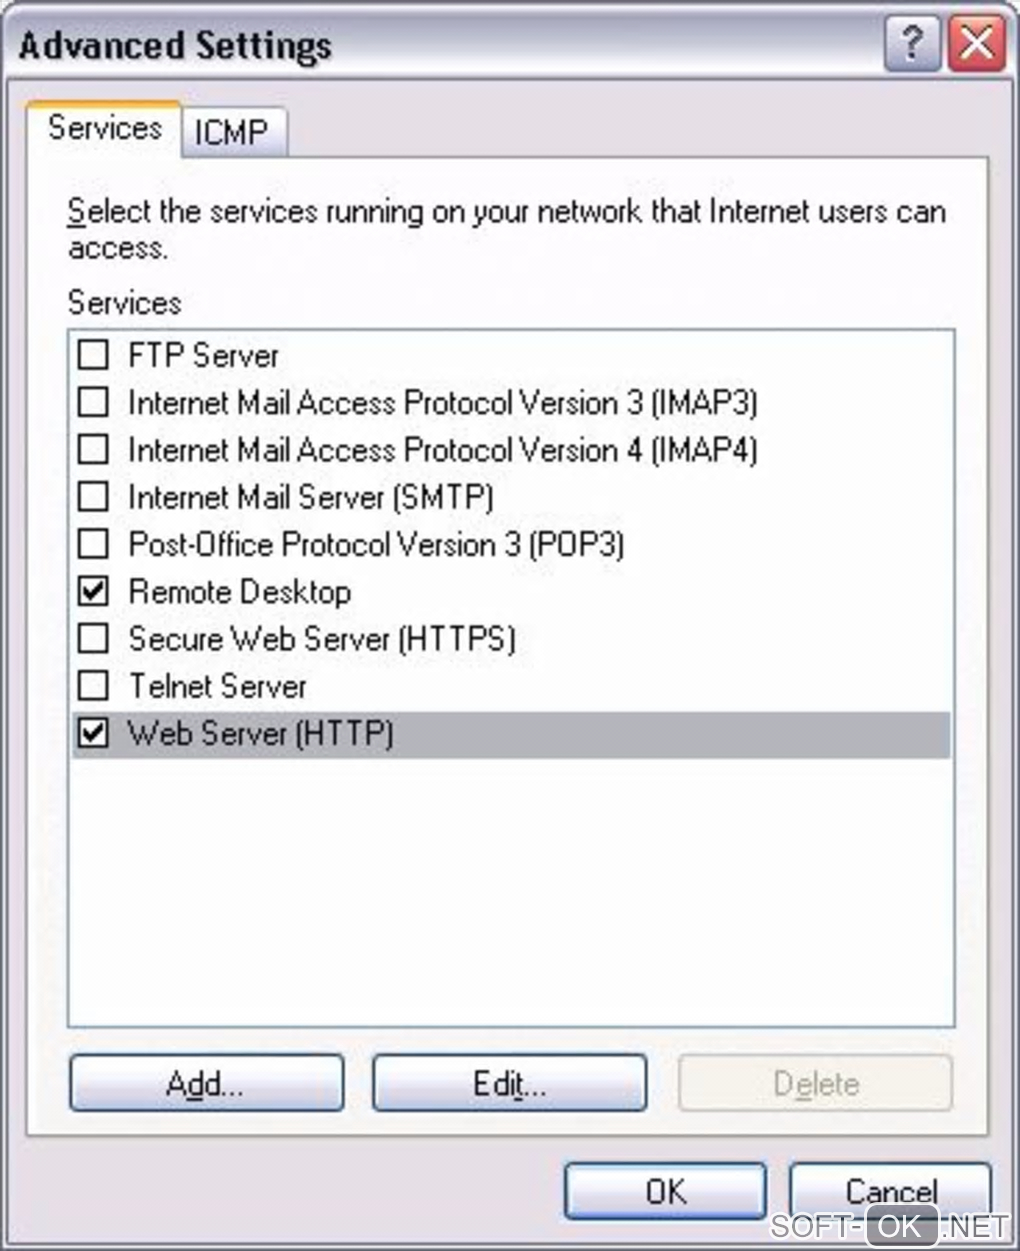Select the Telnet Server list entry text
1020x1251 pixels.
pos(217,686)
